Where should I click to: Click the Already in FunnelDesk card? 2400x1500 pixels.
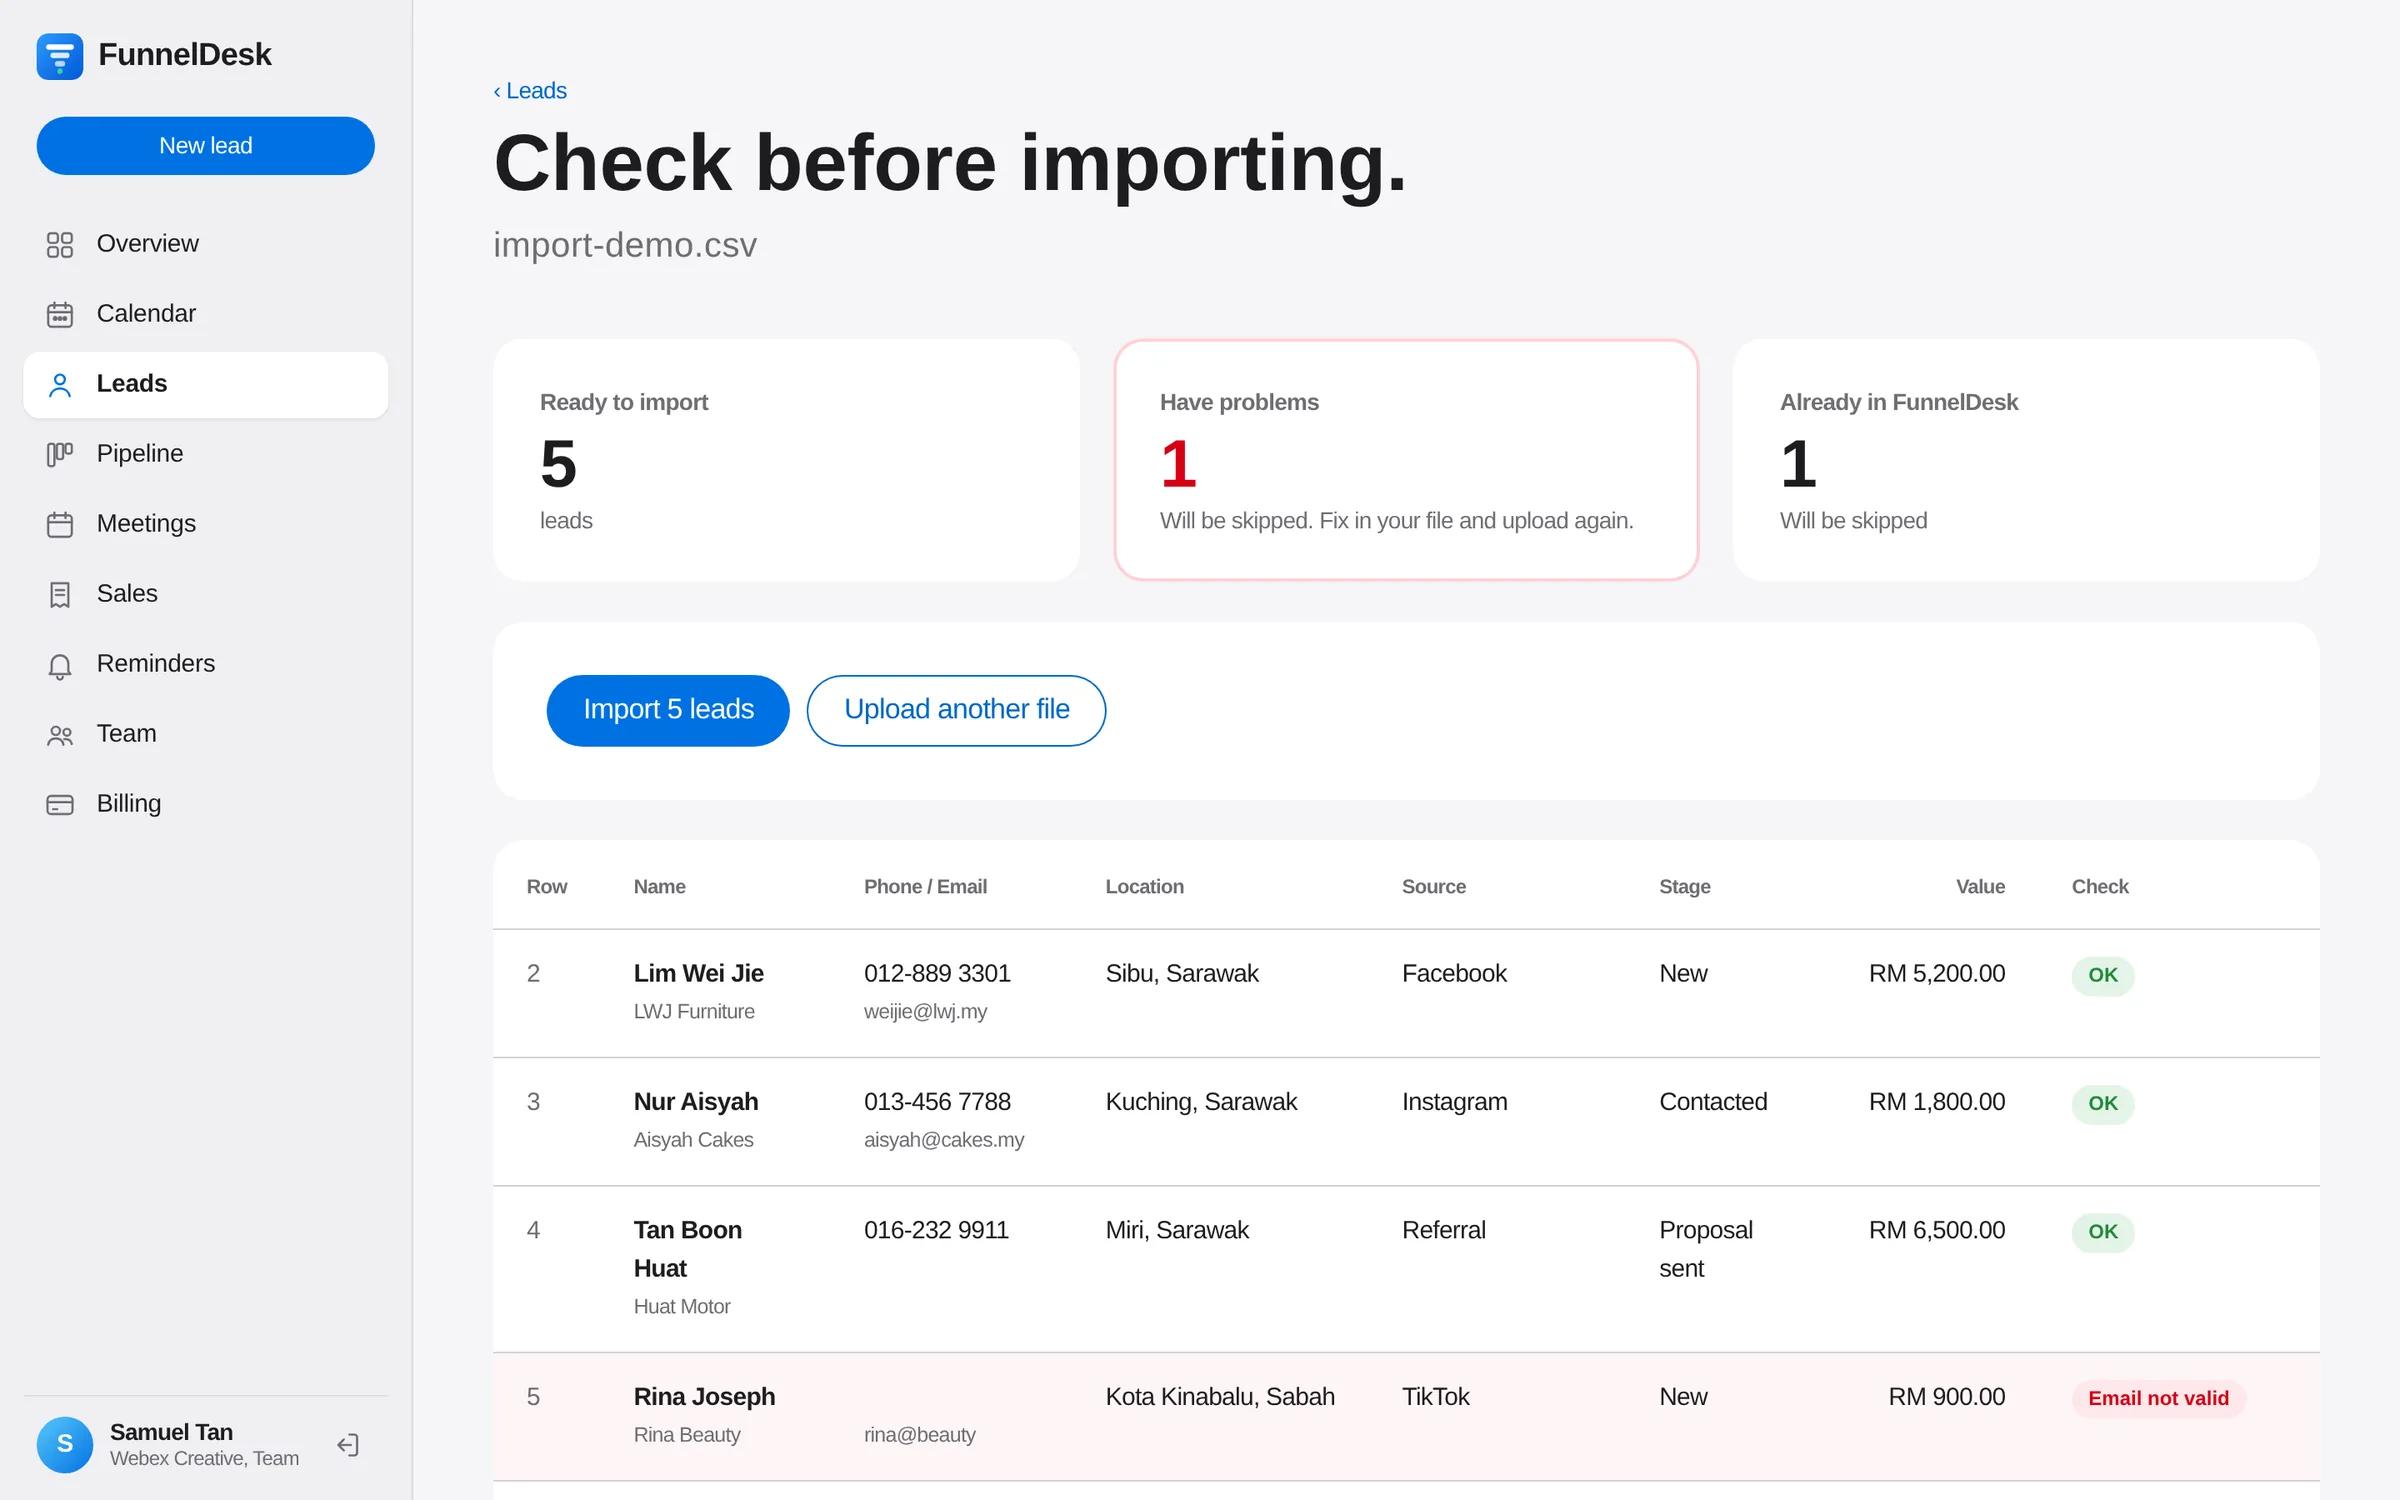click(x=2026, y=460)
